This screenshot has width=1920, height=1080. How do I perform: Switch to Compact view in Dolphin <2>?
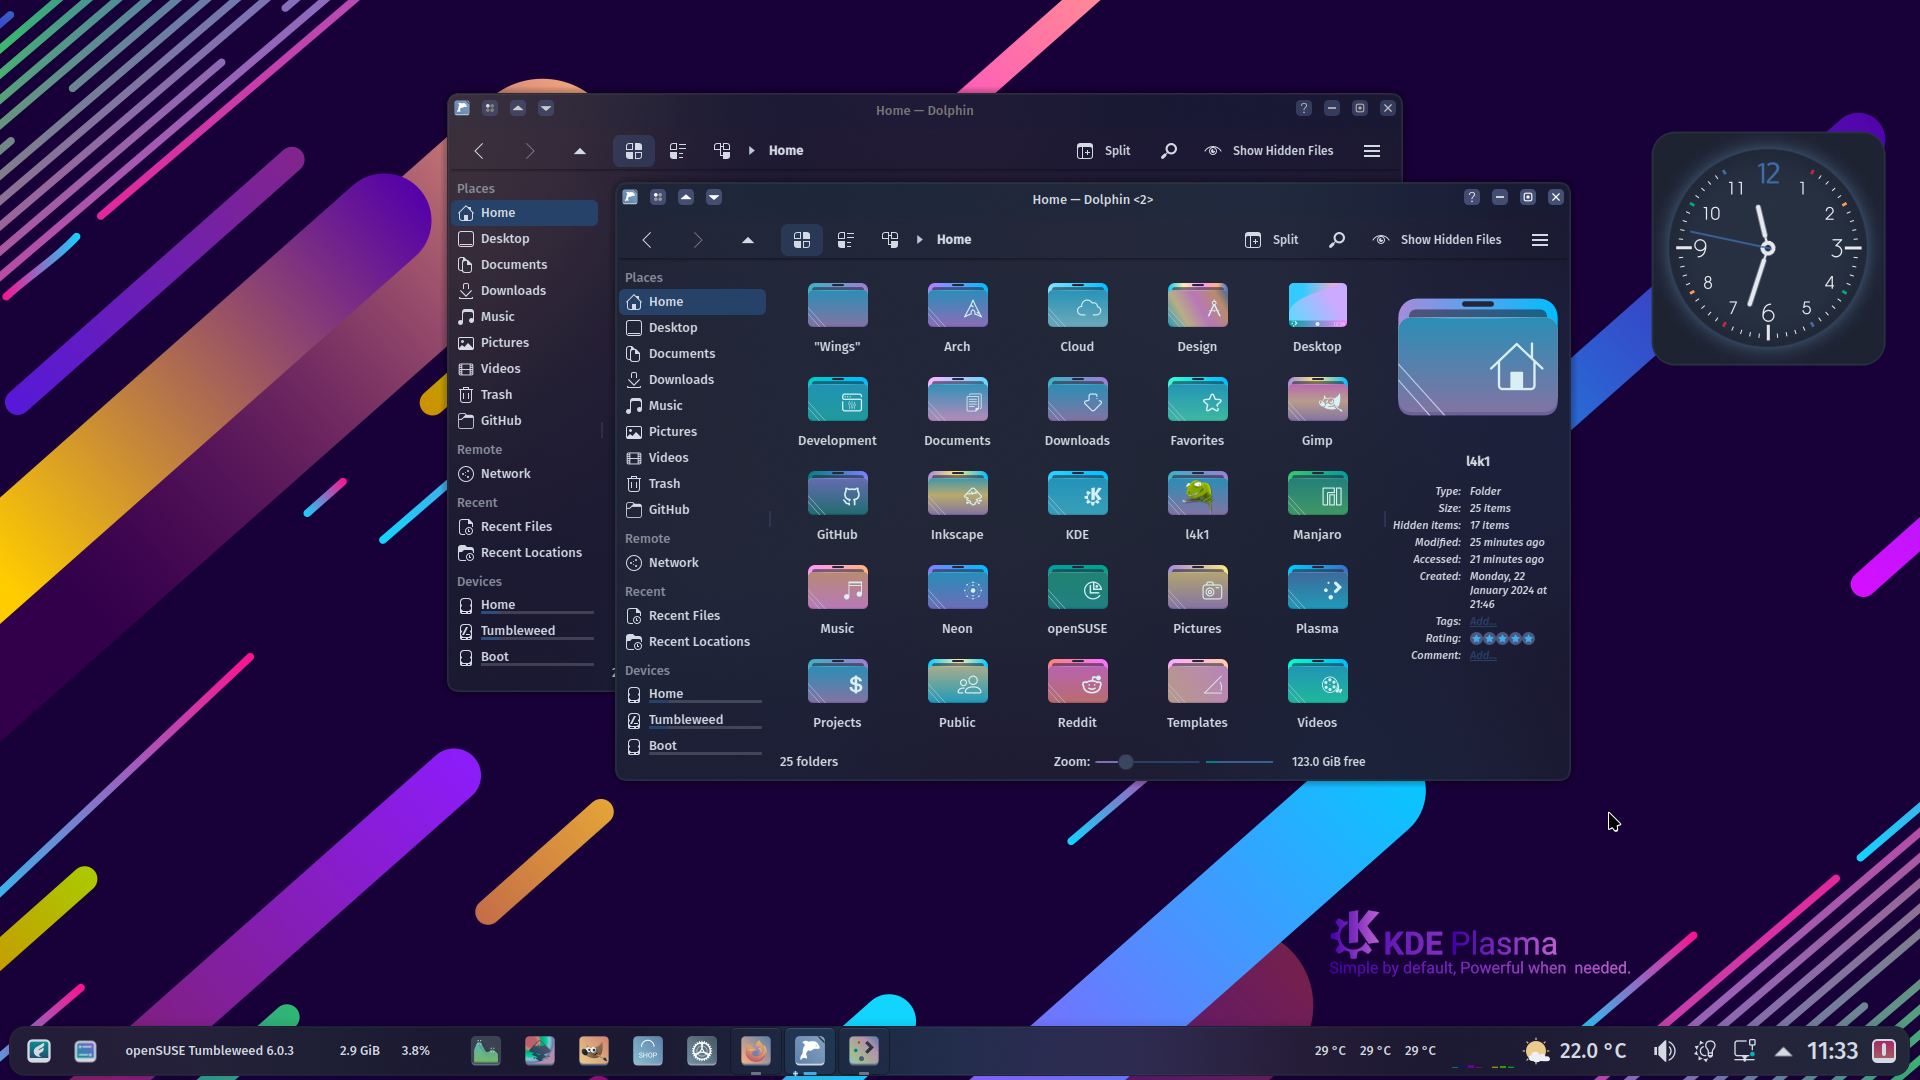tap(846, 240)
